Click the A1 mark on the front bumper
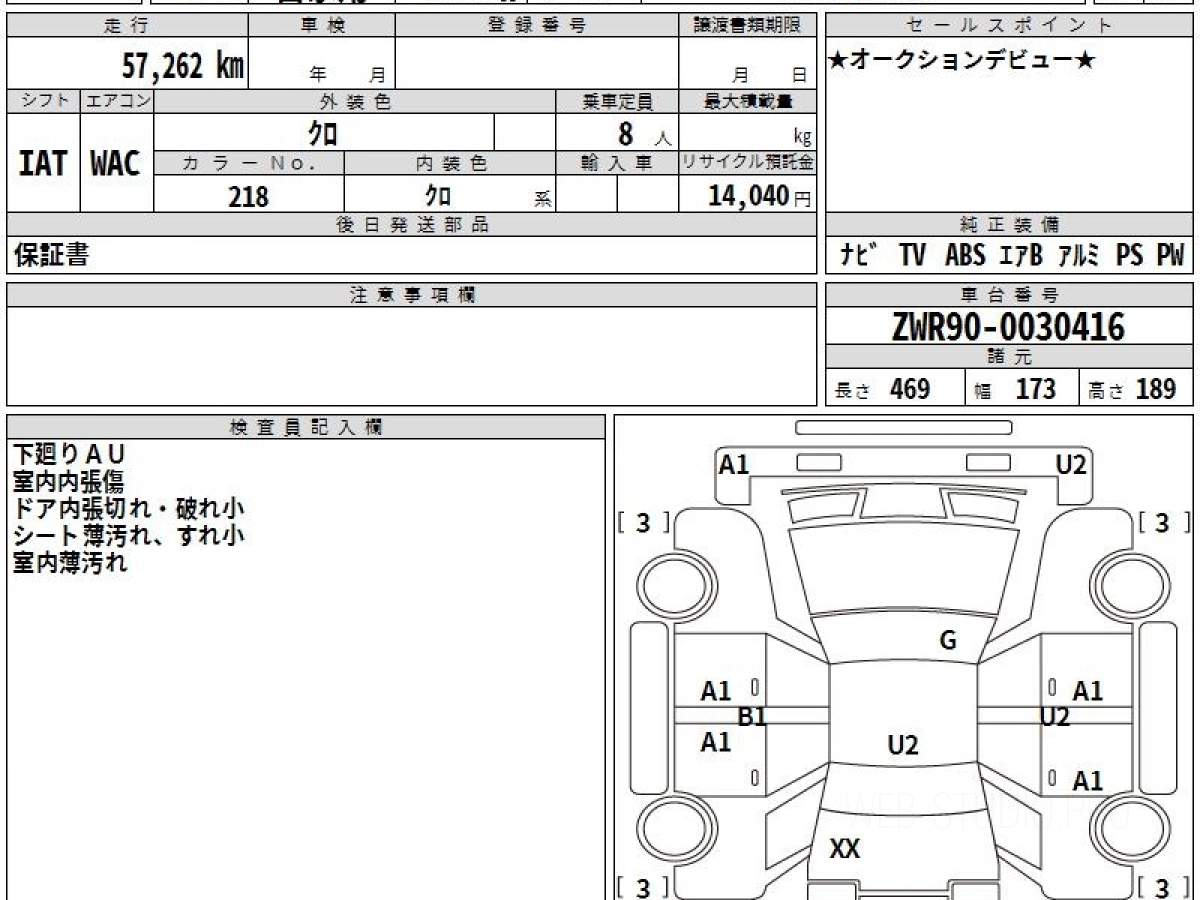1200x900 pixels. (735, 463)
